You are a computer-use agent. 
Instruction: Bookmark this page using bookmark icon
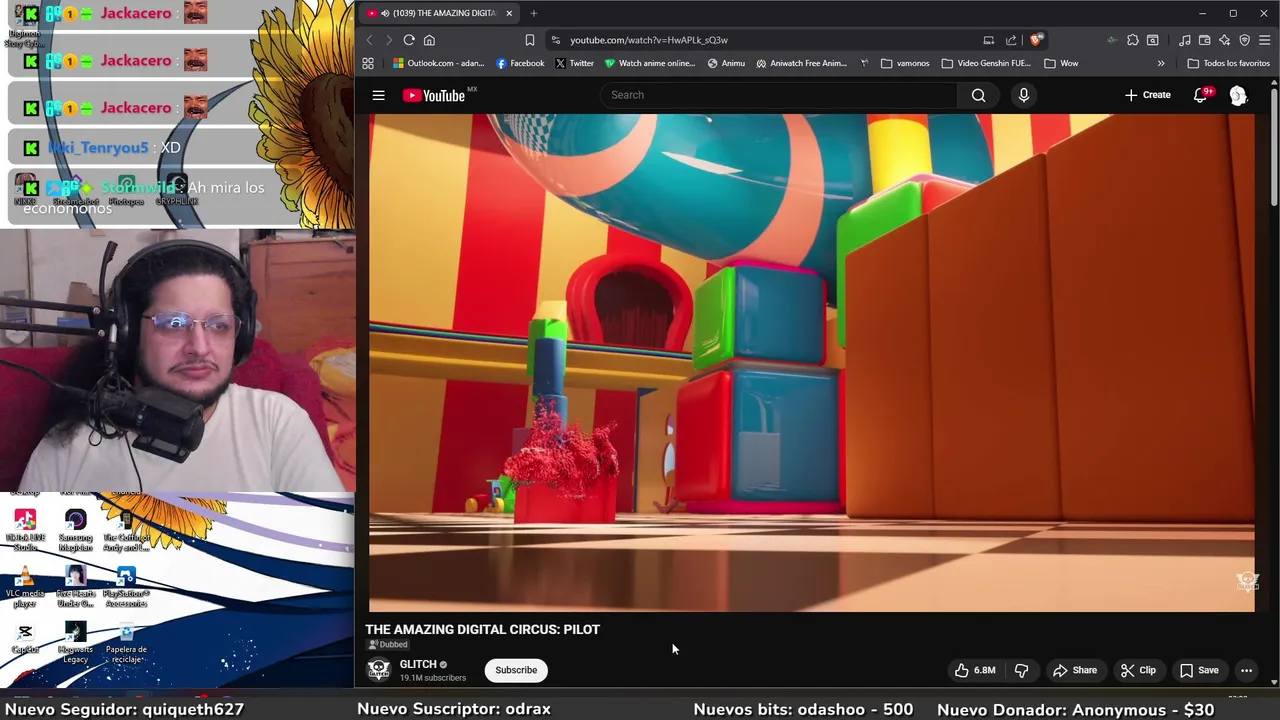pos(530,40)
